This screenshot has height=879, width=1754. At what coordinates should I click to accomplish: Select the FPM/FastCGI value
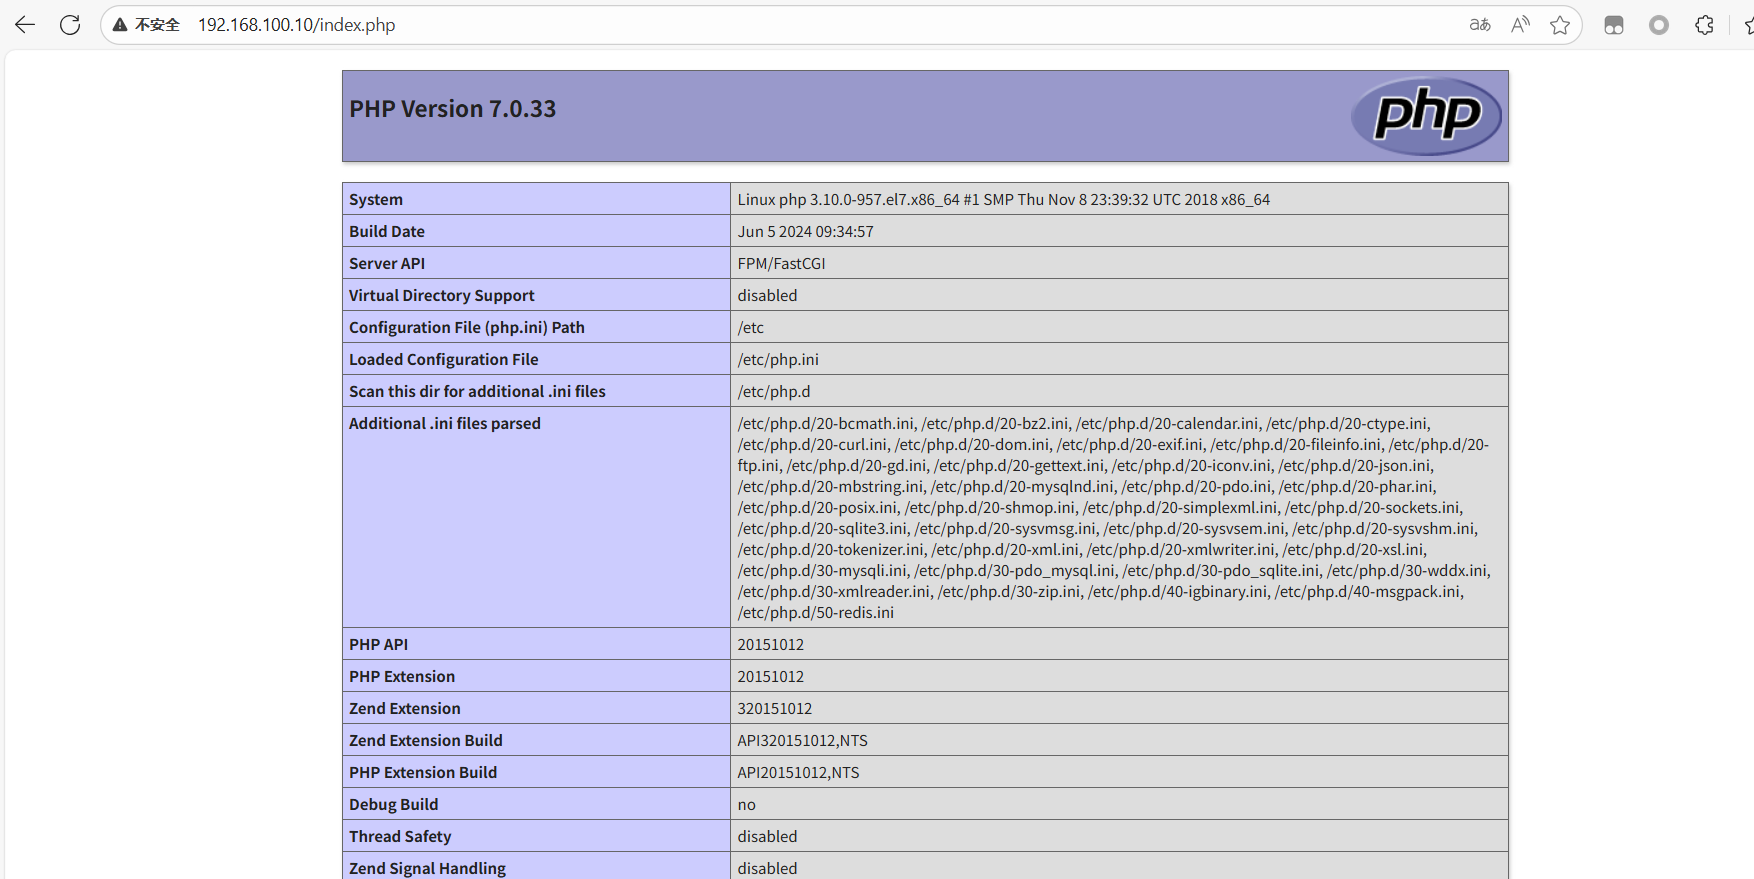click(782, 263)
